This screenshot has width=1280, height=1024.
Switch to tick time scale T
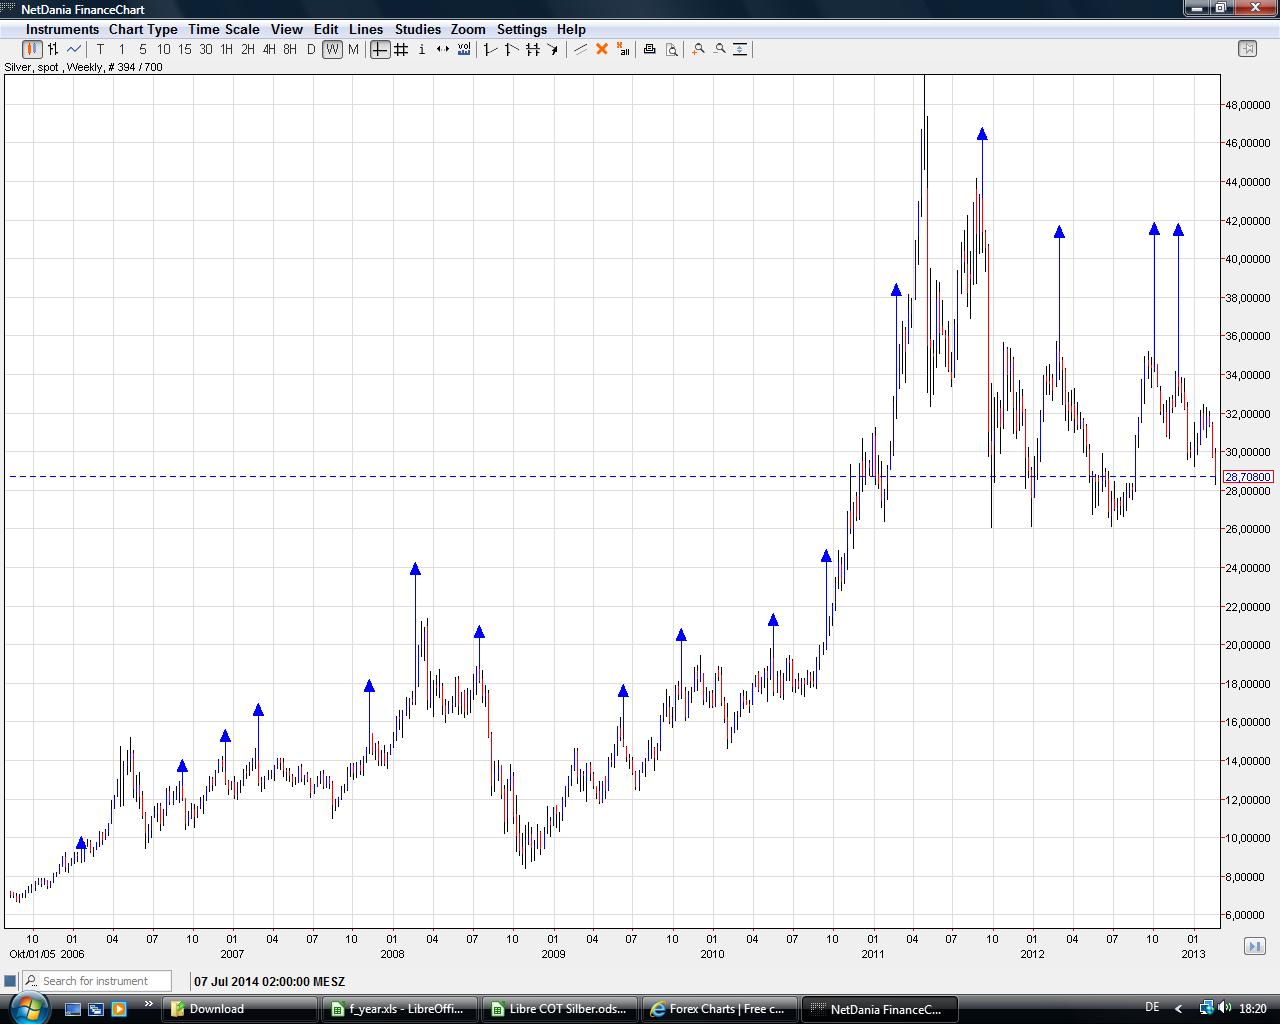pos(100,49)
